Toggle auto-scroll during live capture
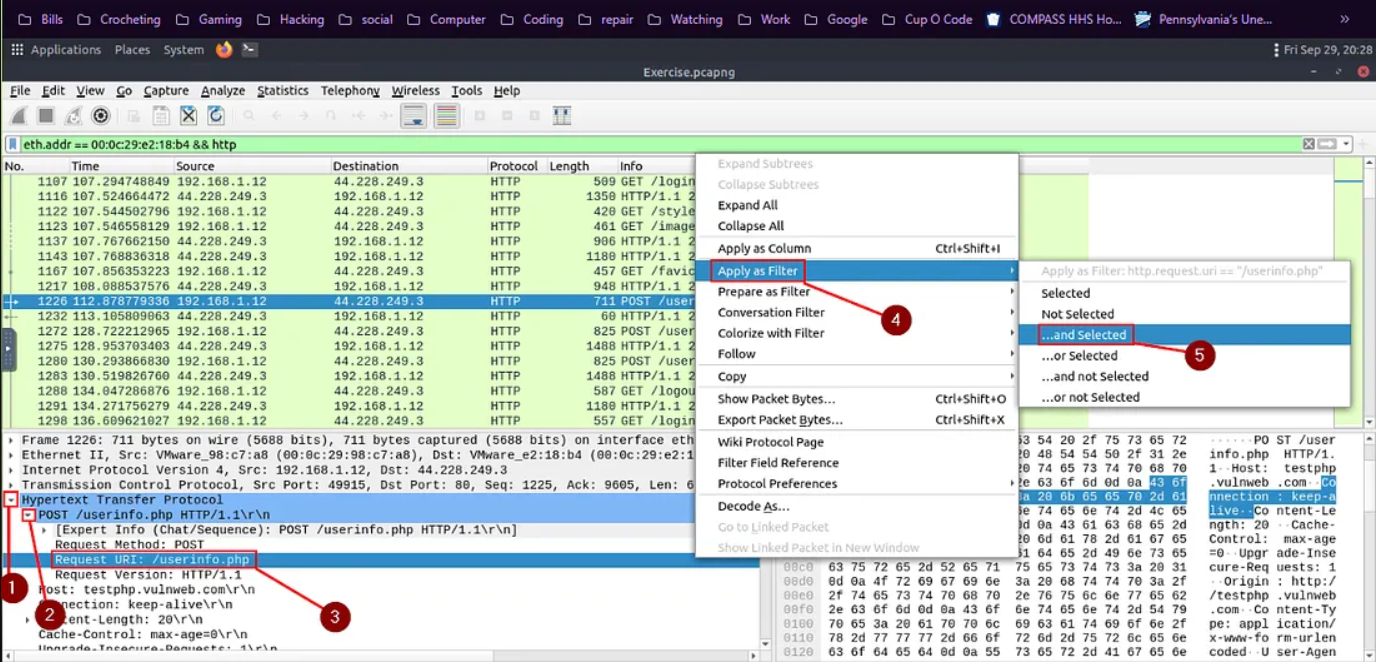This screenshot has width=1376, height=662. point(413,116)
